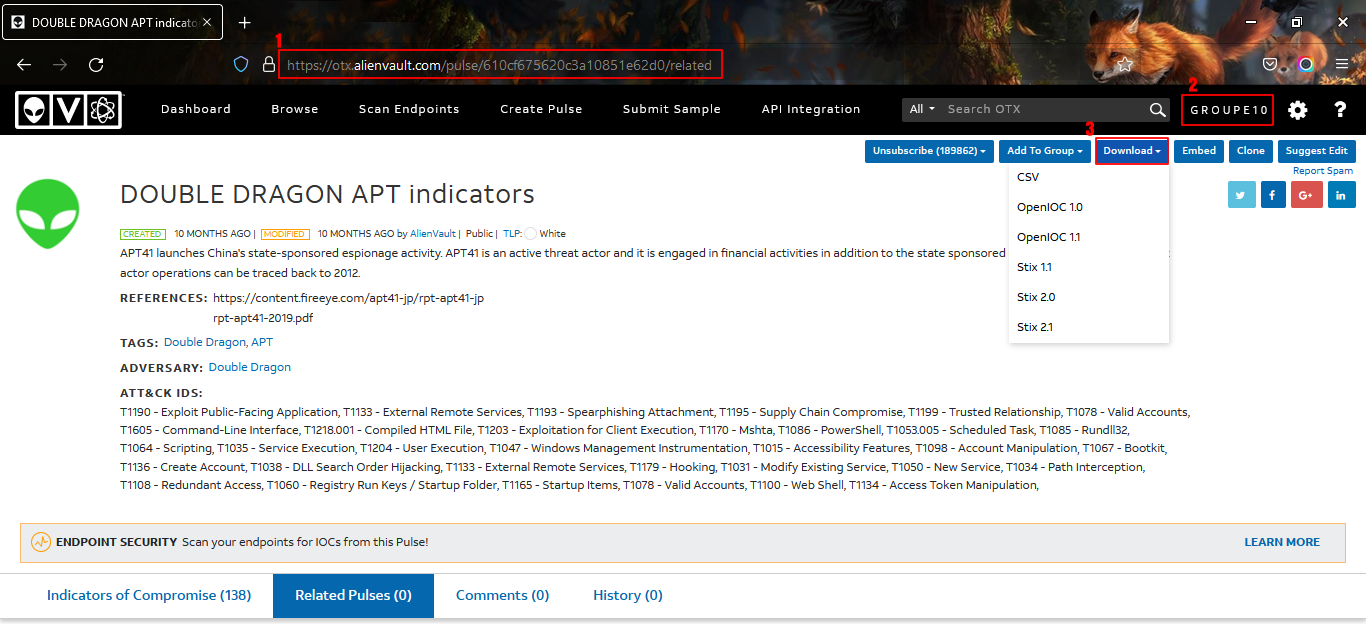Expand the All search filter dropdown
The image size is (1366, 624).
921,109
